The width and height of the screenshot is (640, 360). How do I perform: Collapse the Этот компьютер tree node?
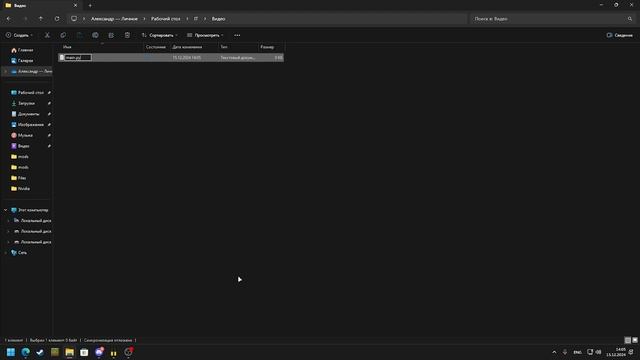click(x=6, y=210)
